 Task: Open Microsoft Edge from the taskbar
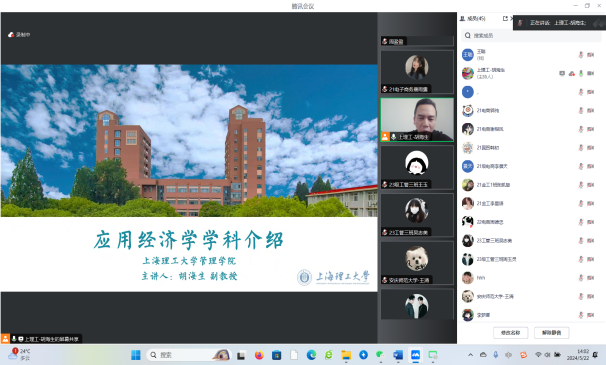(312, 355)
